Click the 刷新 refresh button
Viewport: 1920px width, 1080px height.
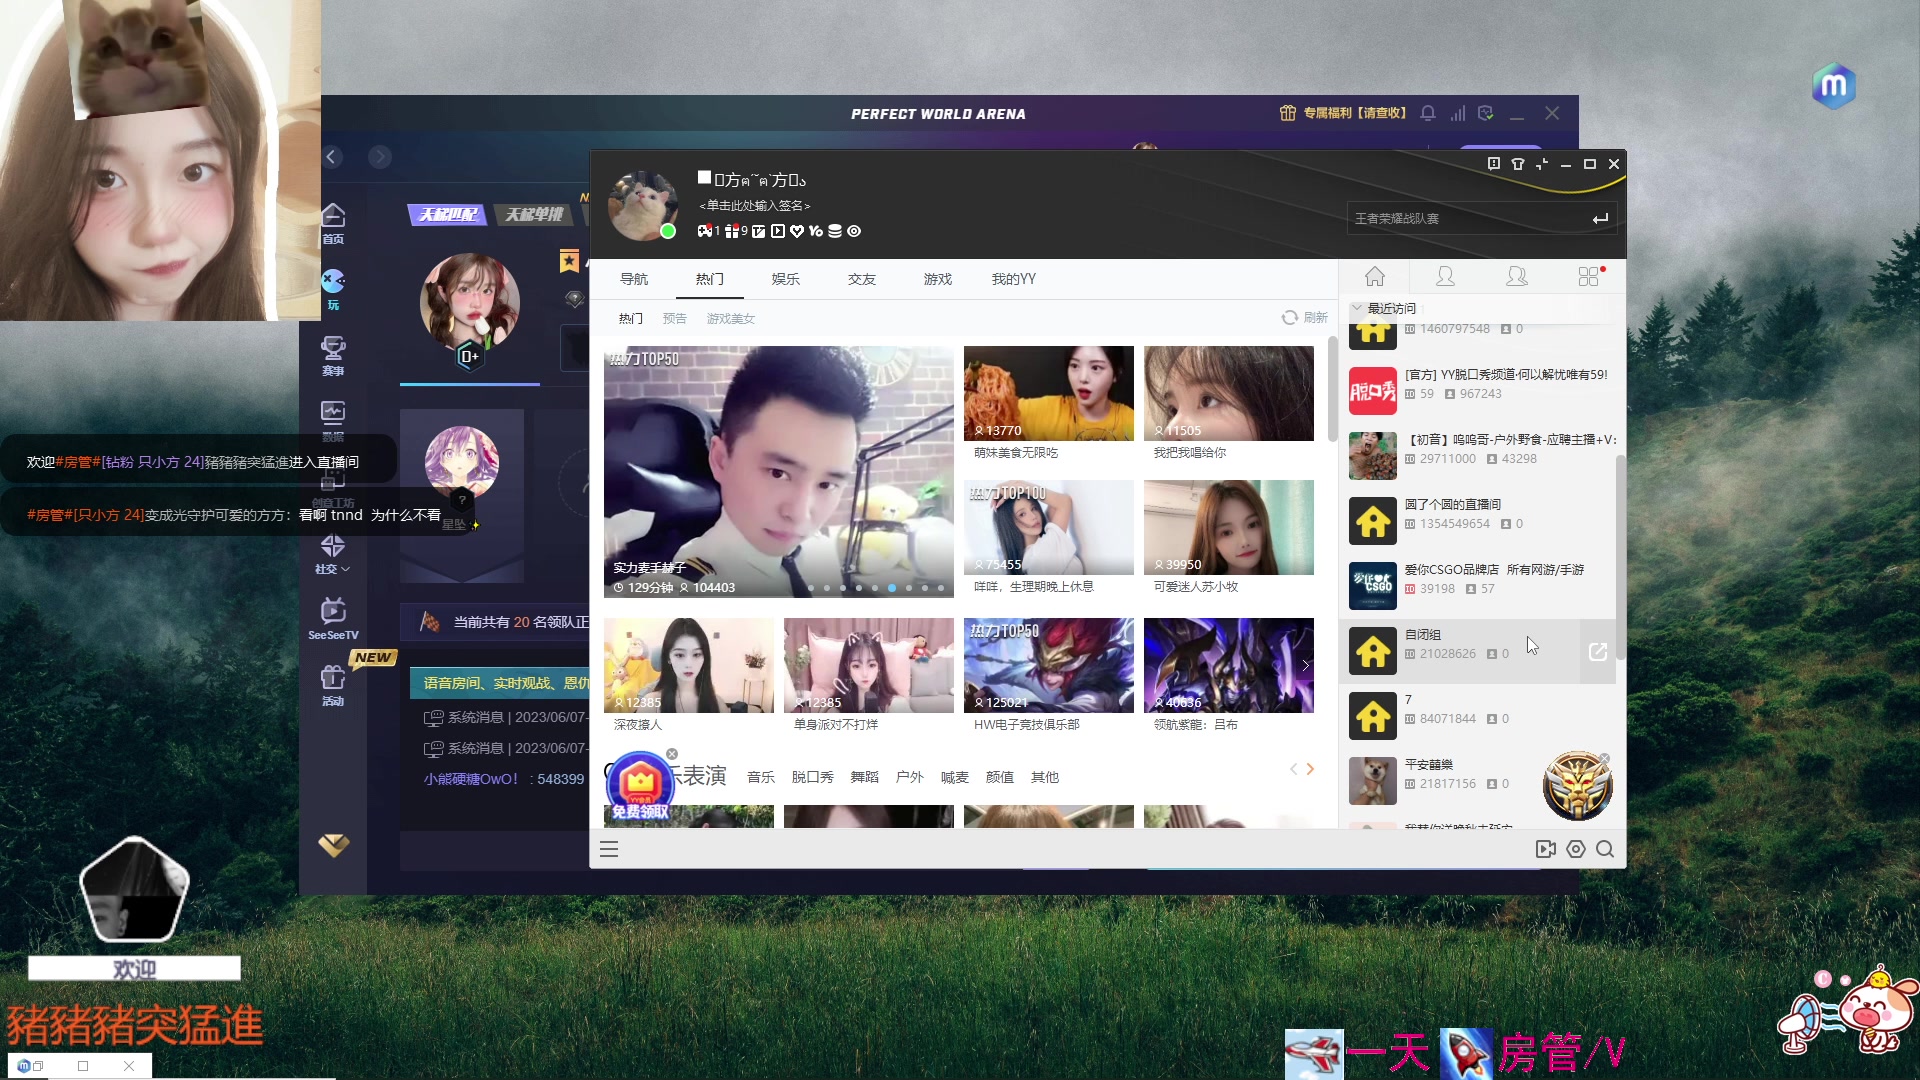pos(1305,317)
